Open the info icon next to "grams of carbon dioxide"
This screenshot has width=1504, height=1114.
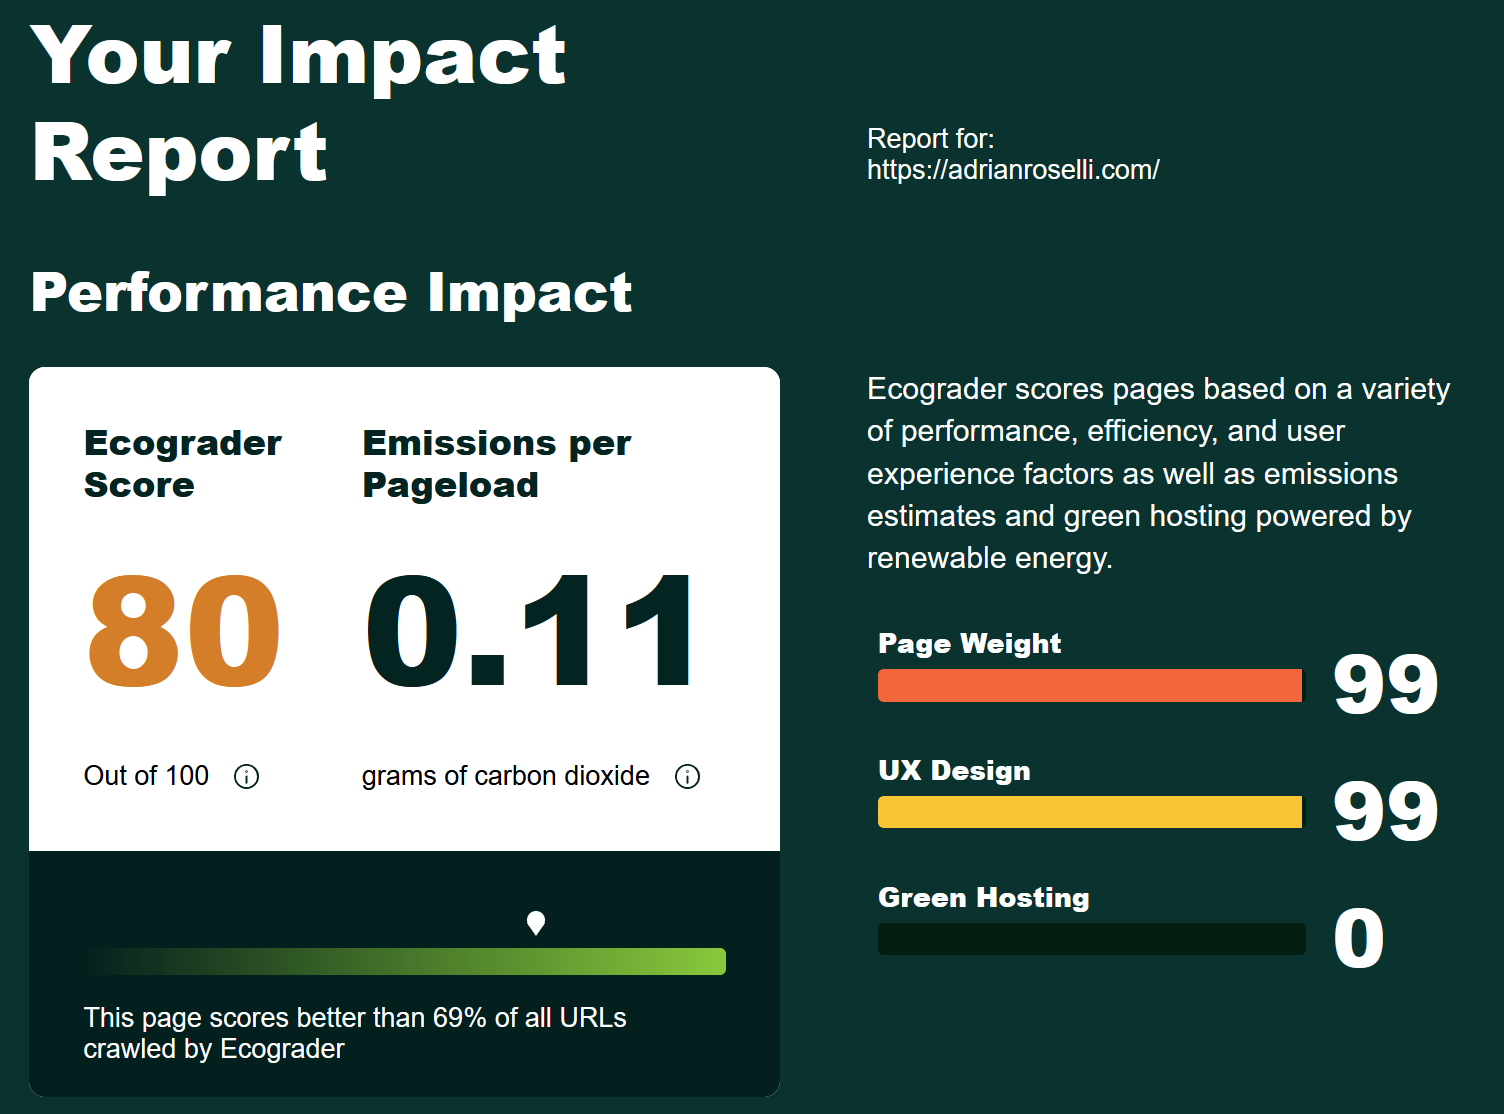click(x=687, y=776)
